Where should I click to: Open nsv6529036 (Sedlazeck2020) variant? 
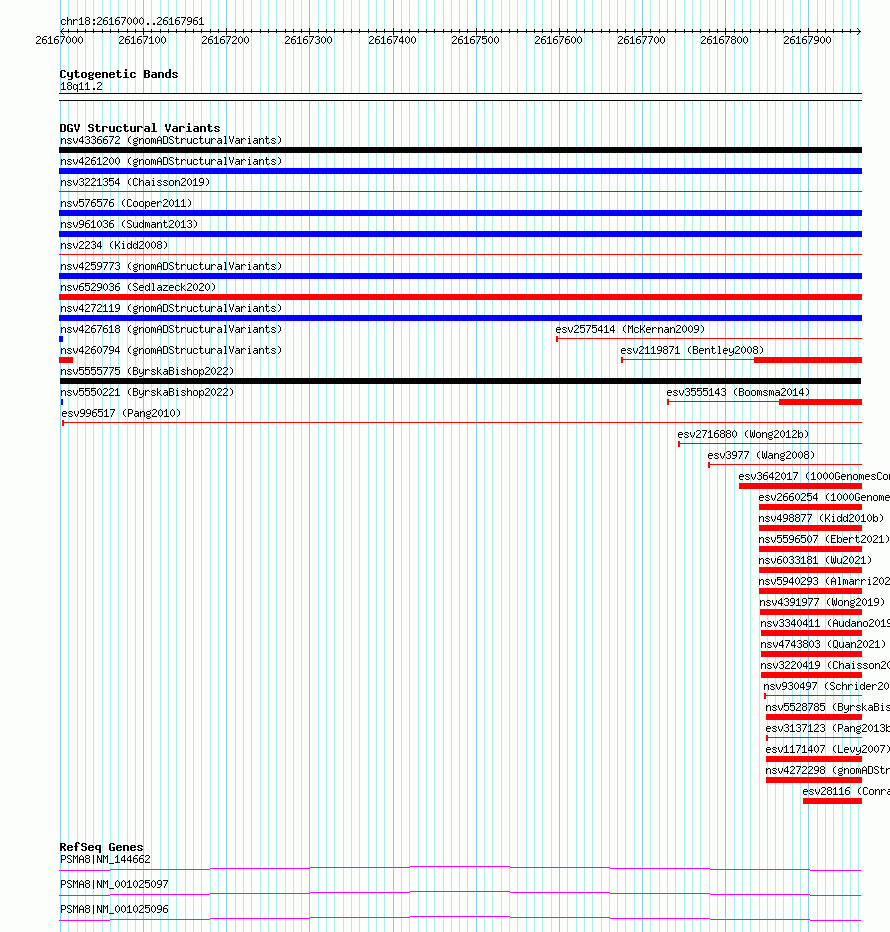coord(138,287)
